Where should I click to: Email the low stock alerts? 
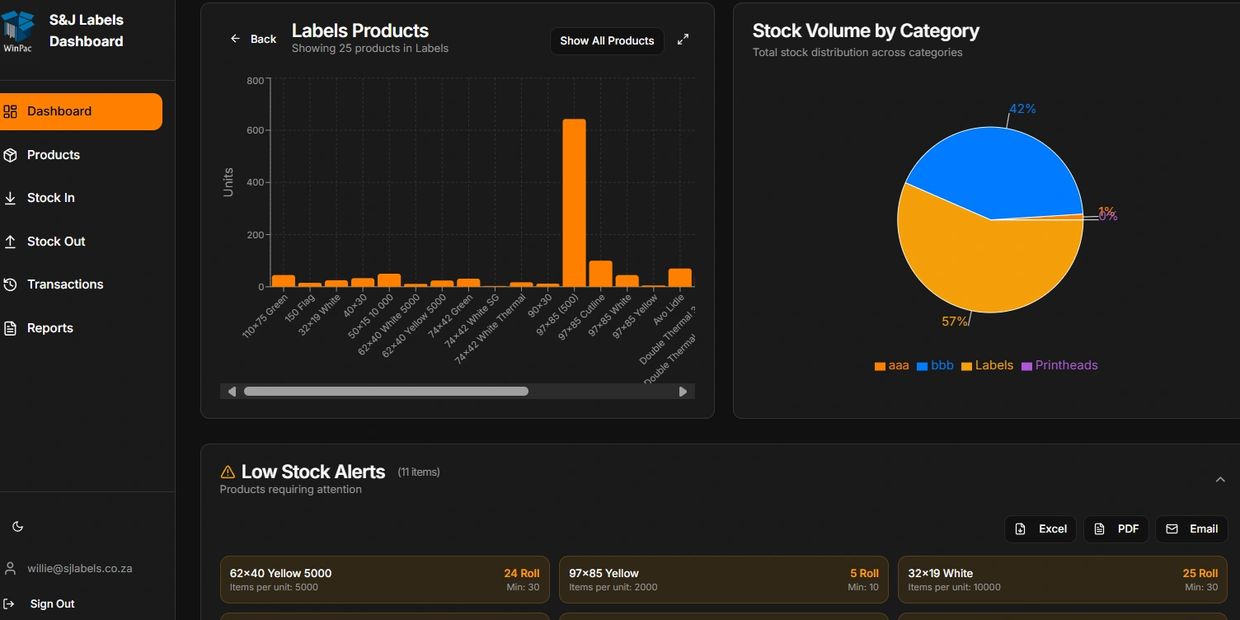point(1192,529)
